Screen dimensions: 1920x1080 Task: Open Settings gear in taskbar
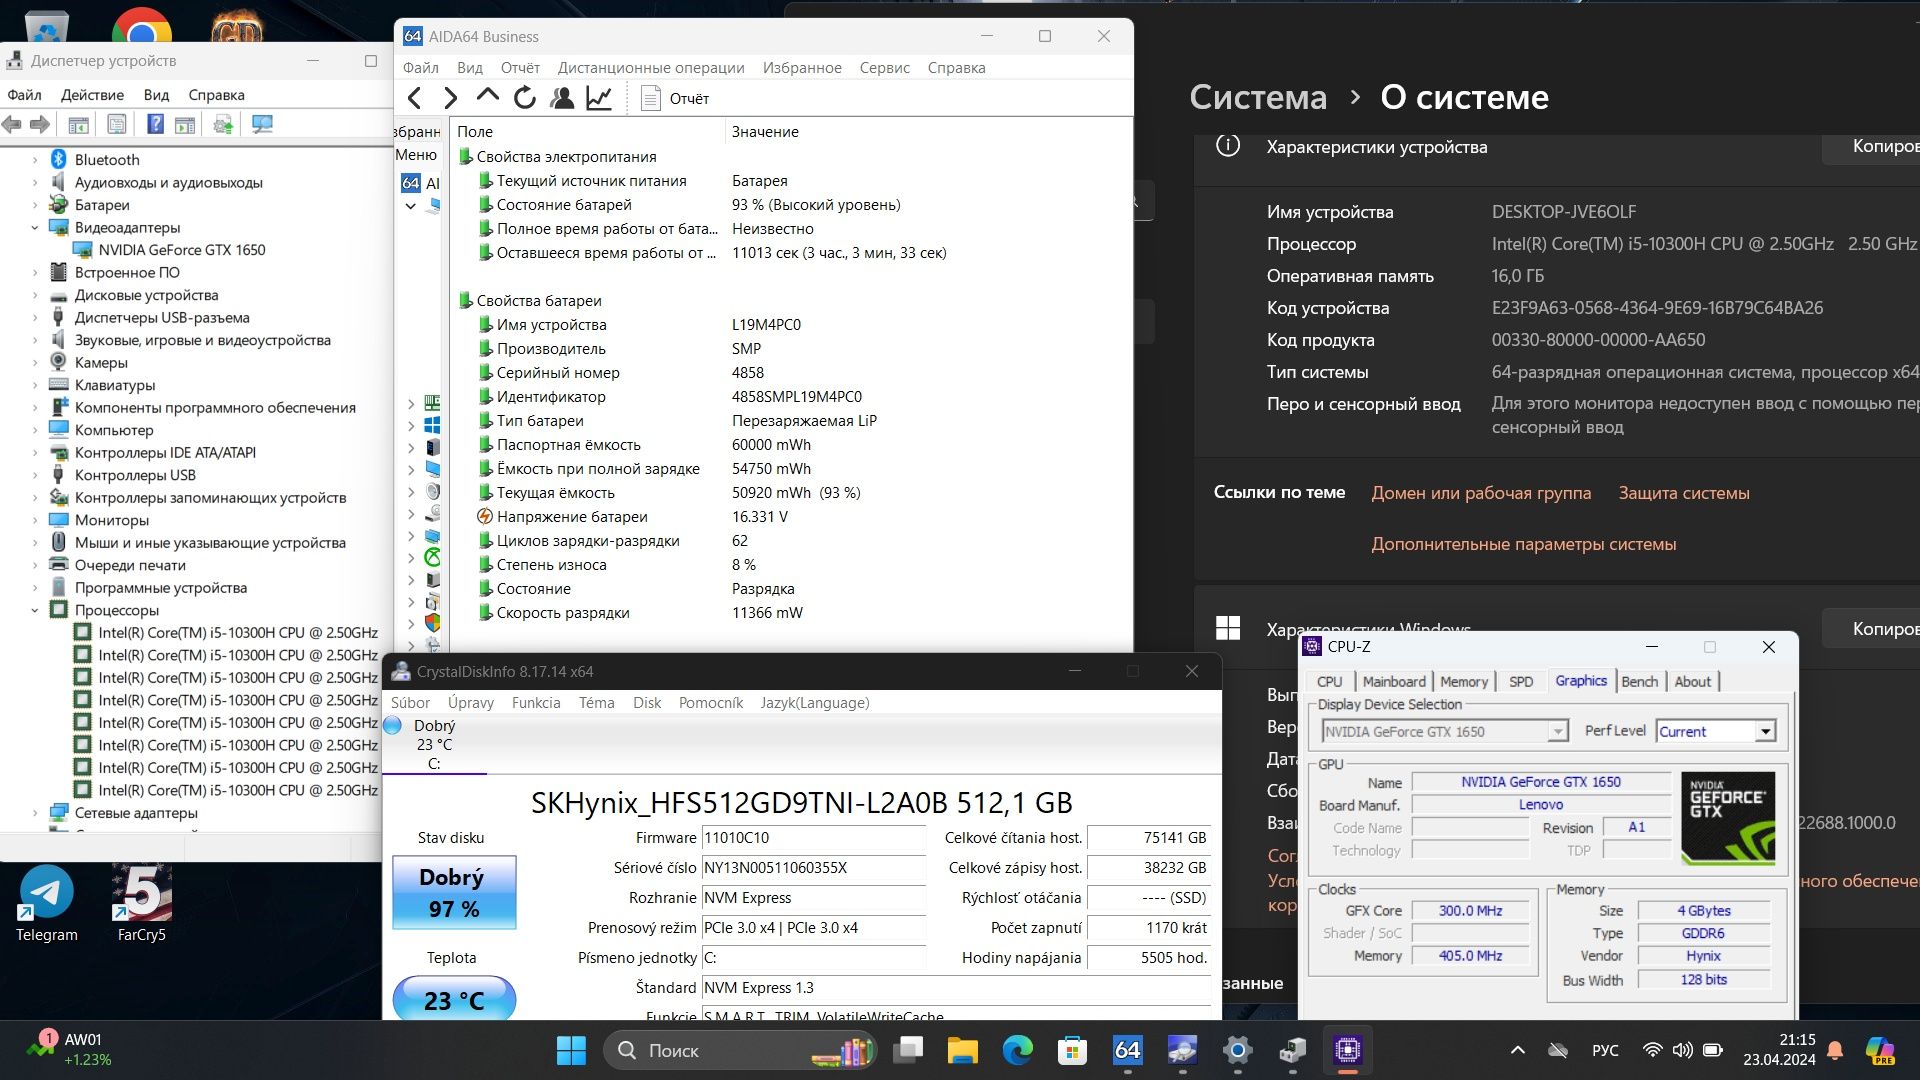tap(1237, 1050)
